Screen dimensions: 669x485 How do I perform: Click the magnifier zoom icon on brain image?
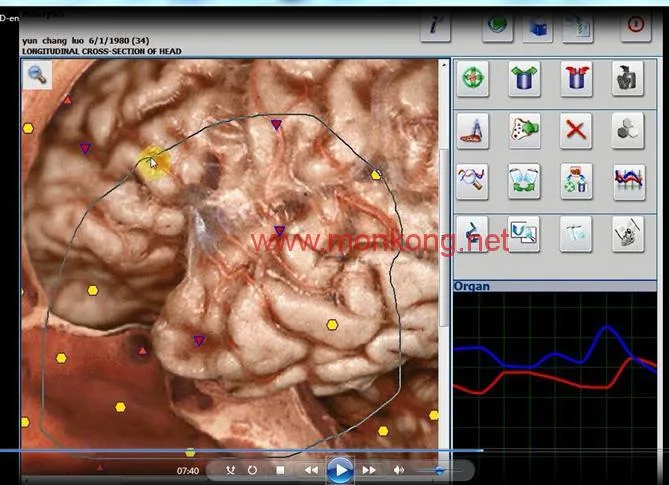coord(37,75)
